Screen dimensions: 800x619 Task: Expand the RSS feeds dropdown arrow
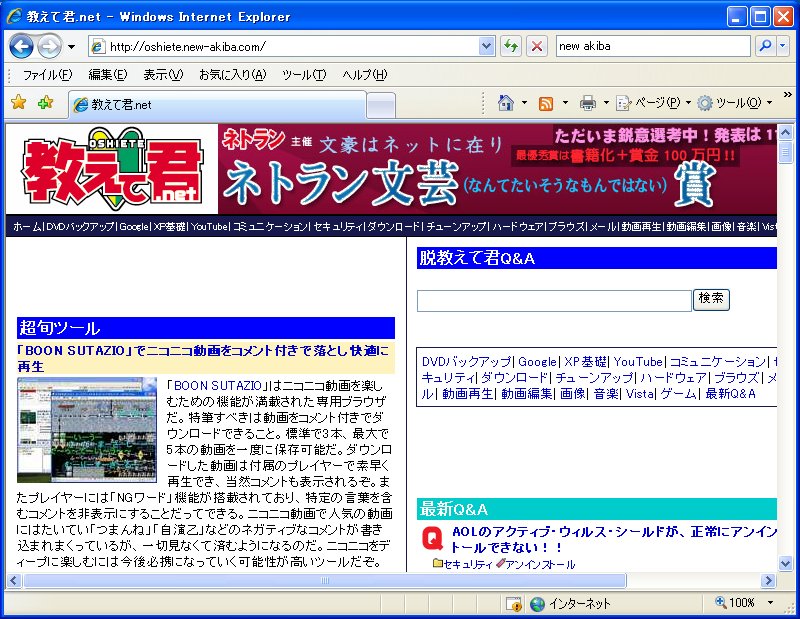coord(565,103)
